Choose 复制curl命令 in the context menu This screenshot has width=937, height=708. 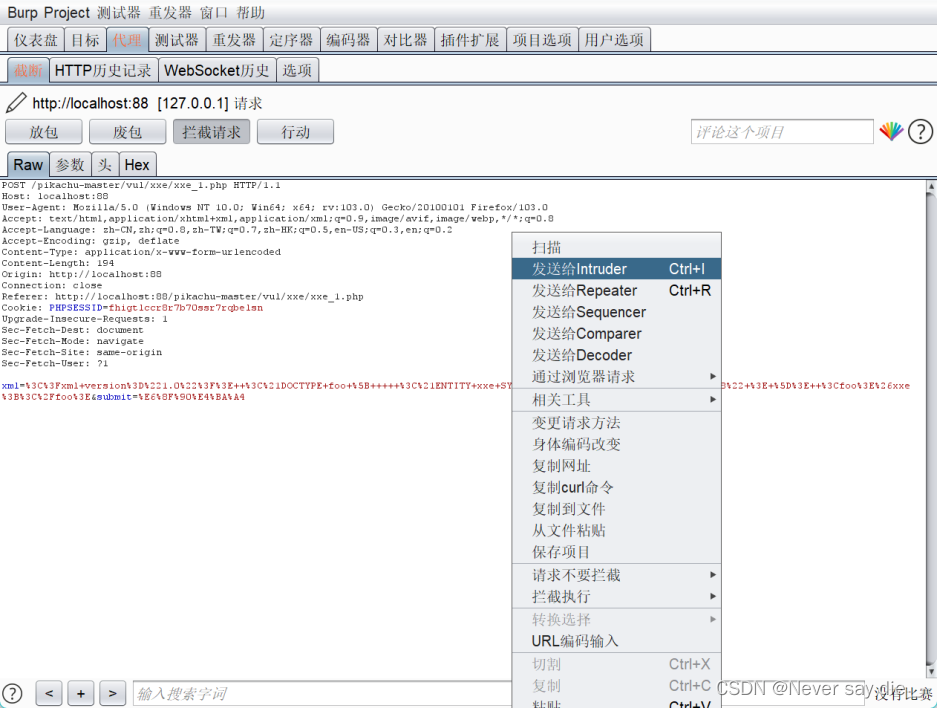pos(617,488)
